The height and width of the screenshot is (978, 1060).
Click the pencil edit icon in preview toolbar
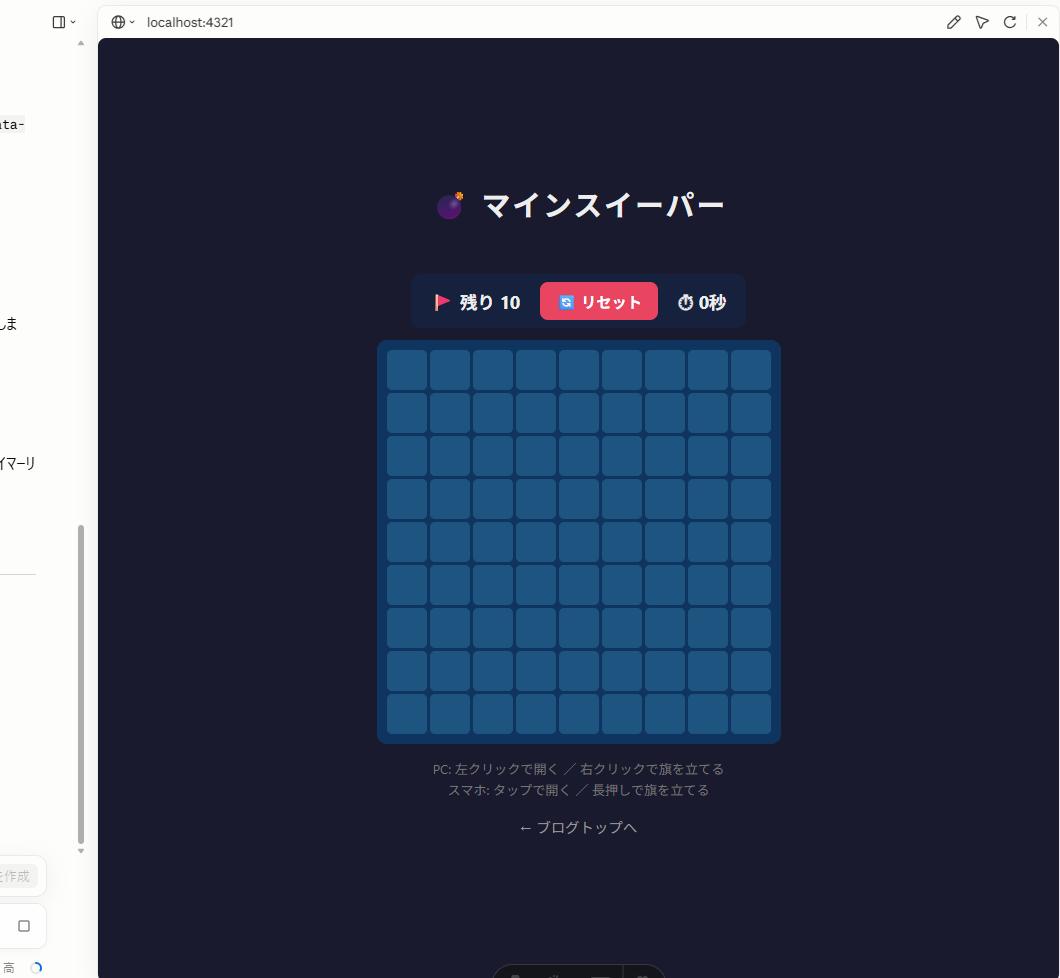pos(953,22)
